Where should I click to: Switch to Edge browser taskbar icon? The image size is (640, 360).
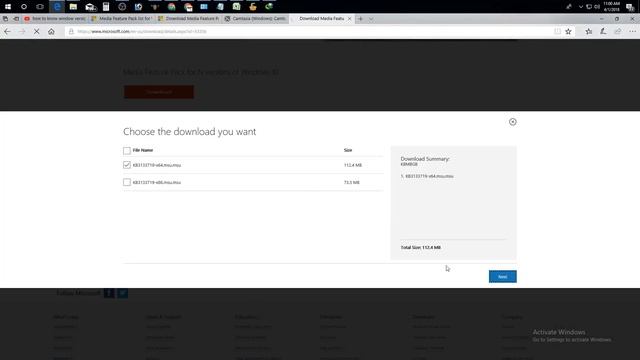[x=57, y=7]
